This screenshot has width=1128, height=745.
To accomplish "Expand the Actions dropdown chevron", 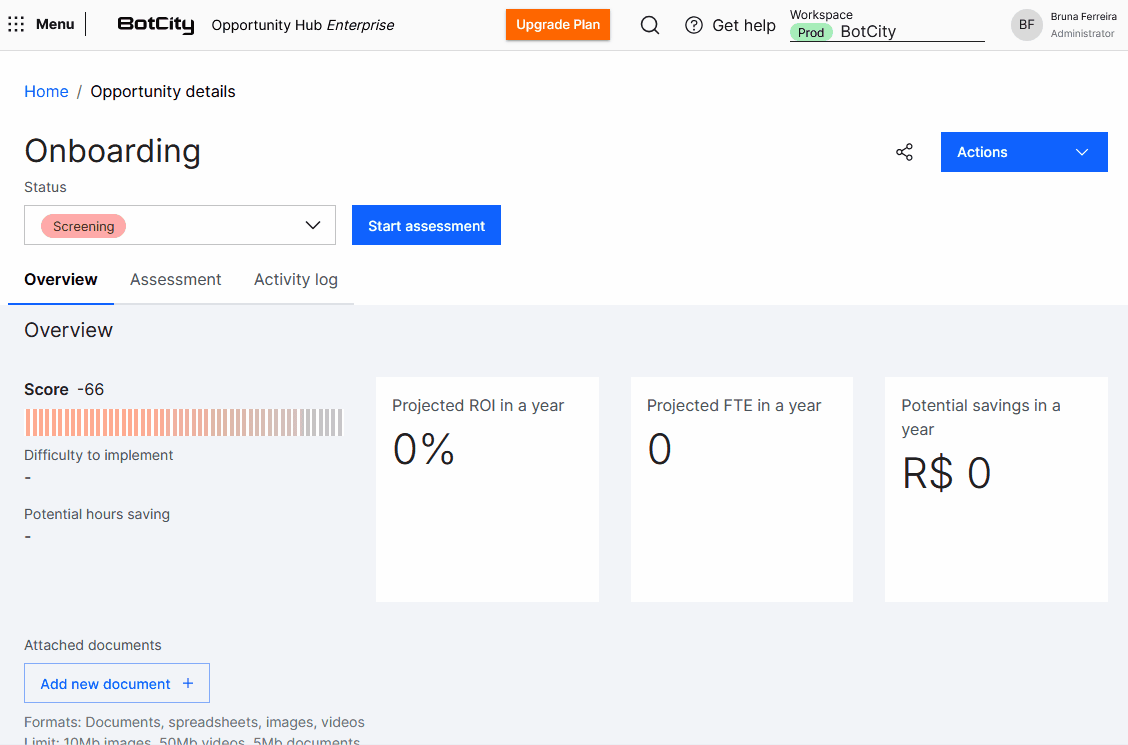I will 1081,152.
